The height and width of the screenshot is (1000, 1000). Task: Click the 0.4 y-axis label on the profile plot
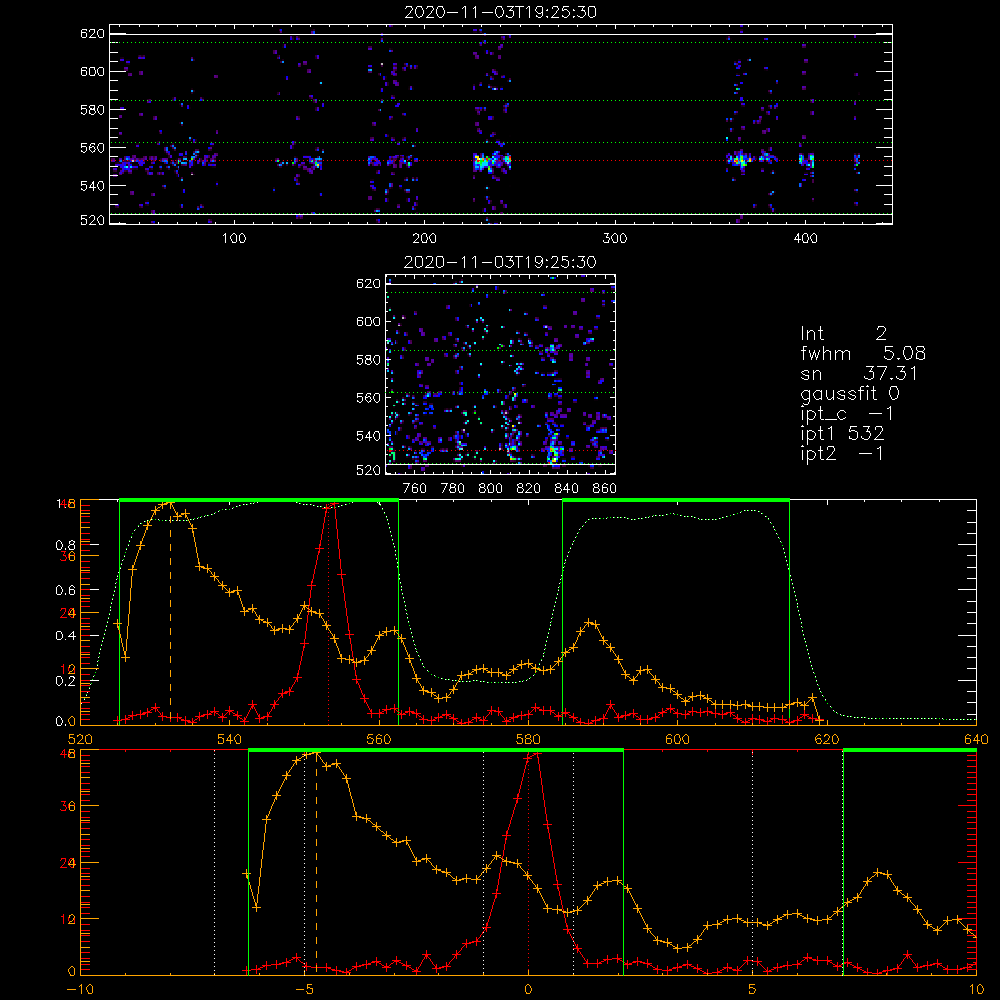coord(65,636)
